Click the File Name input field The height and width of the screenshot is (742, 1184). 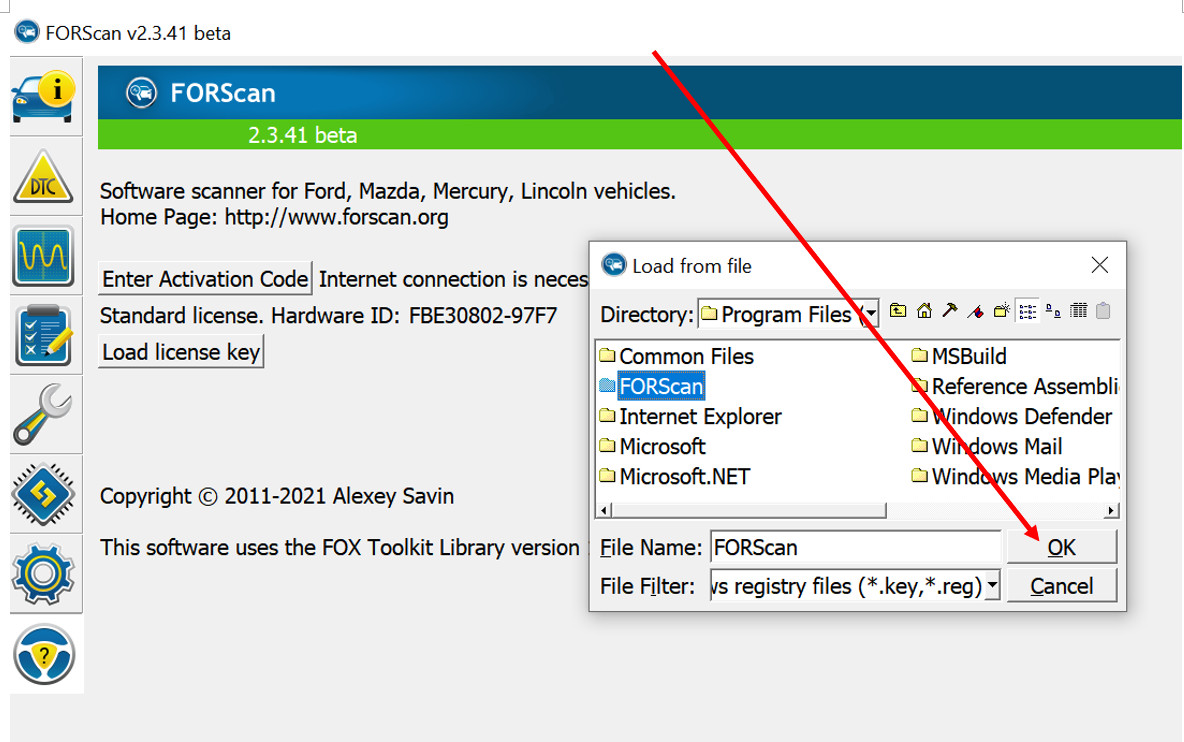pyautogui.click(x=855, y=548)
